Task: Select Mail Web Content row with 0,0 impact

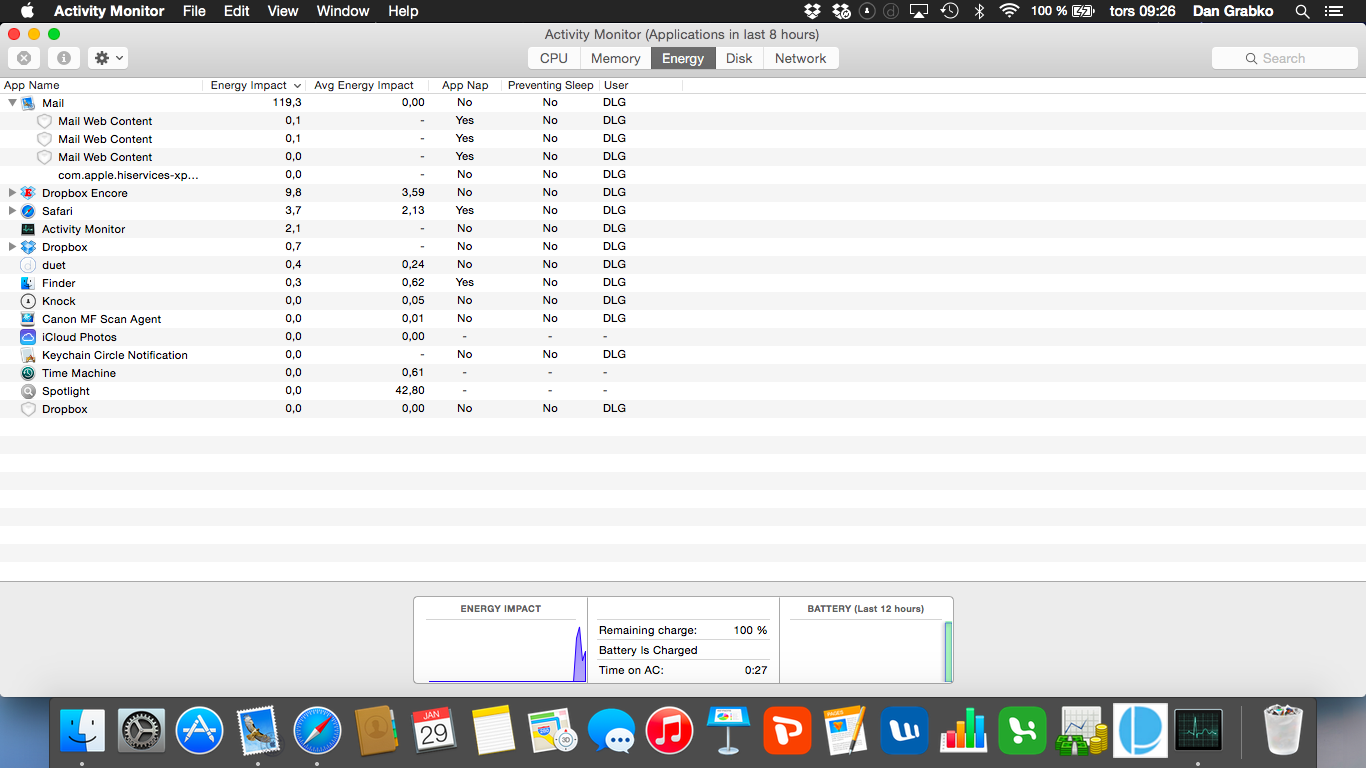Action: [x=683, y=157]
